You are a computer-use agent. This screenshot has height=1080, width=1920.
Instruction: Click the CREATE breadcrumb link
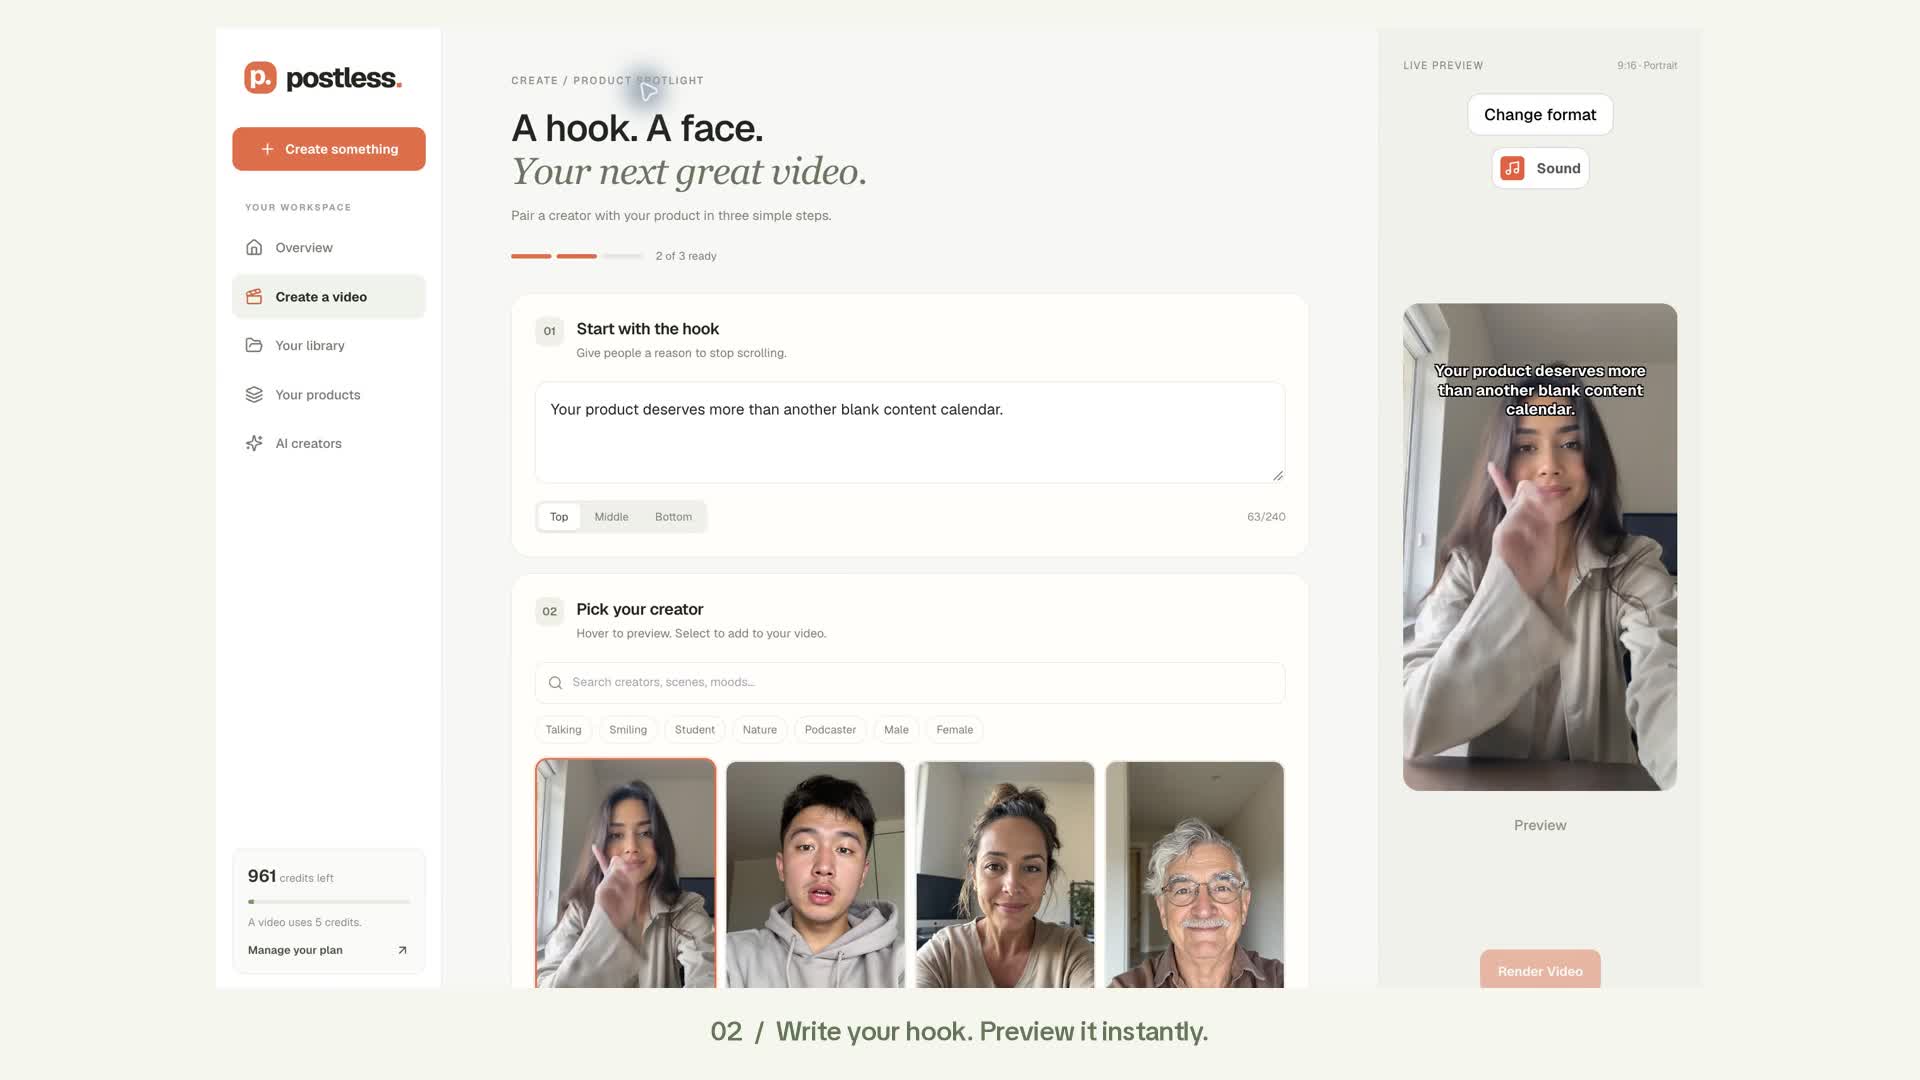(x=534, y=81)
